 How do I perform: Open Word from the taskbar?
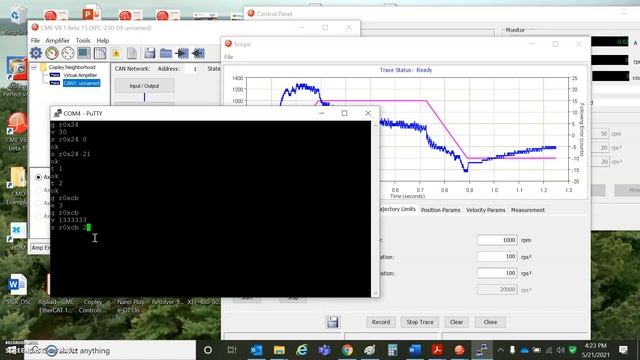pyautogui.click(x=415, y=350)
